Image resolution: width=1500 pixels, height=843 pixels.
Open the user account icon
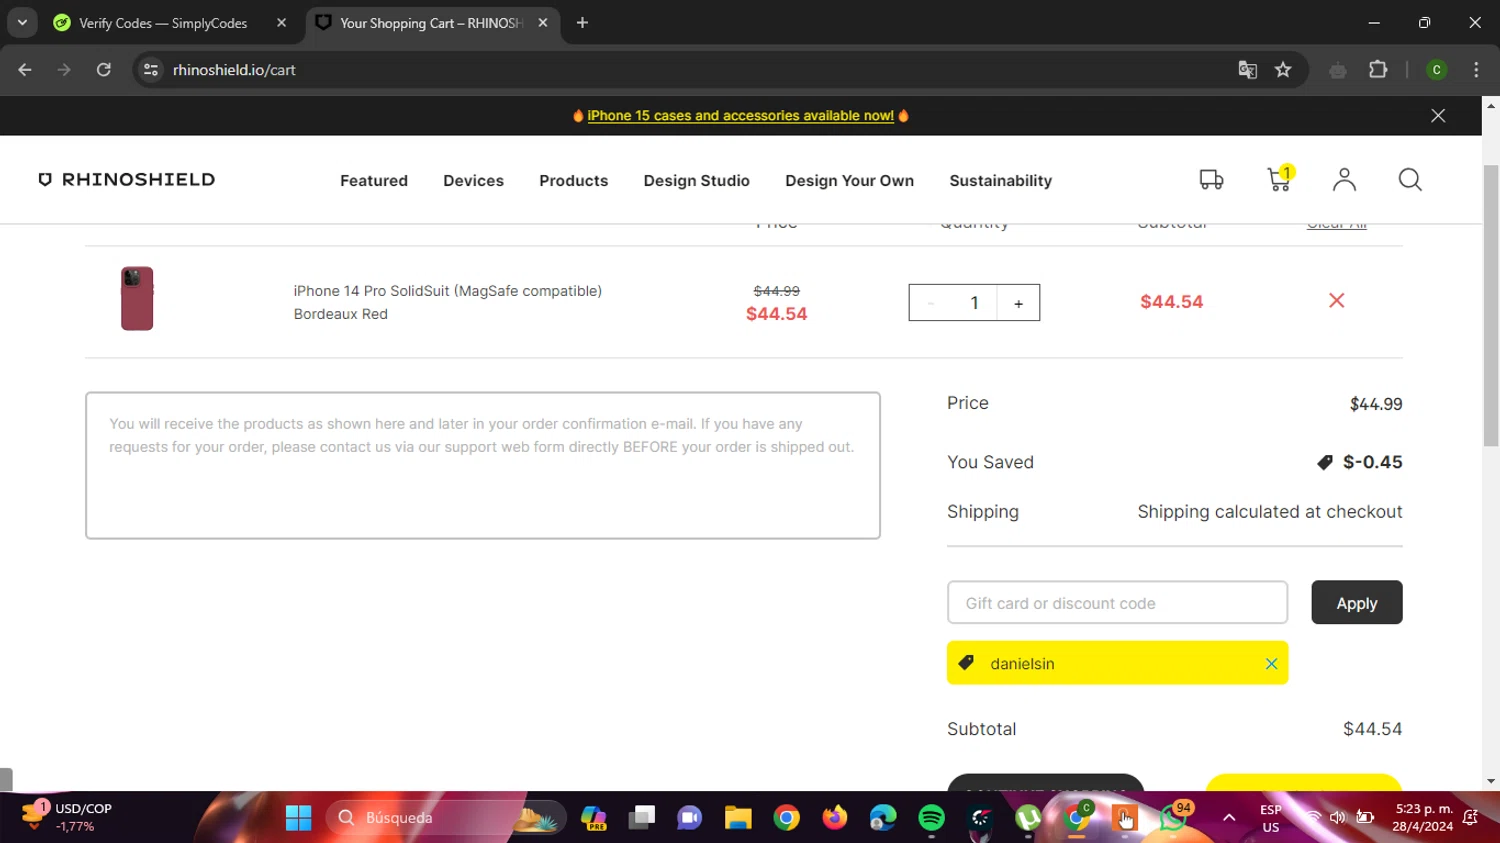[1344, 179]
